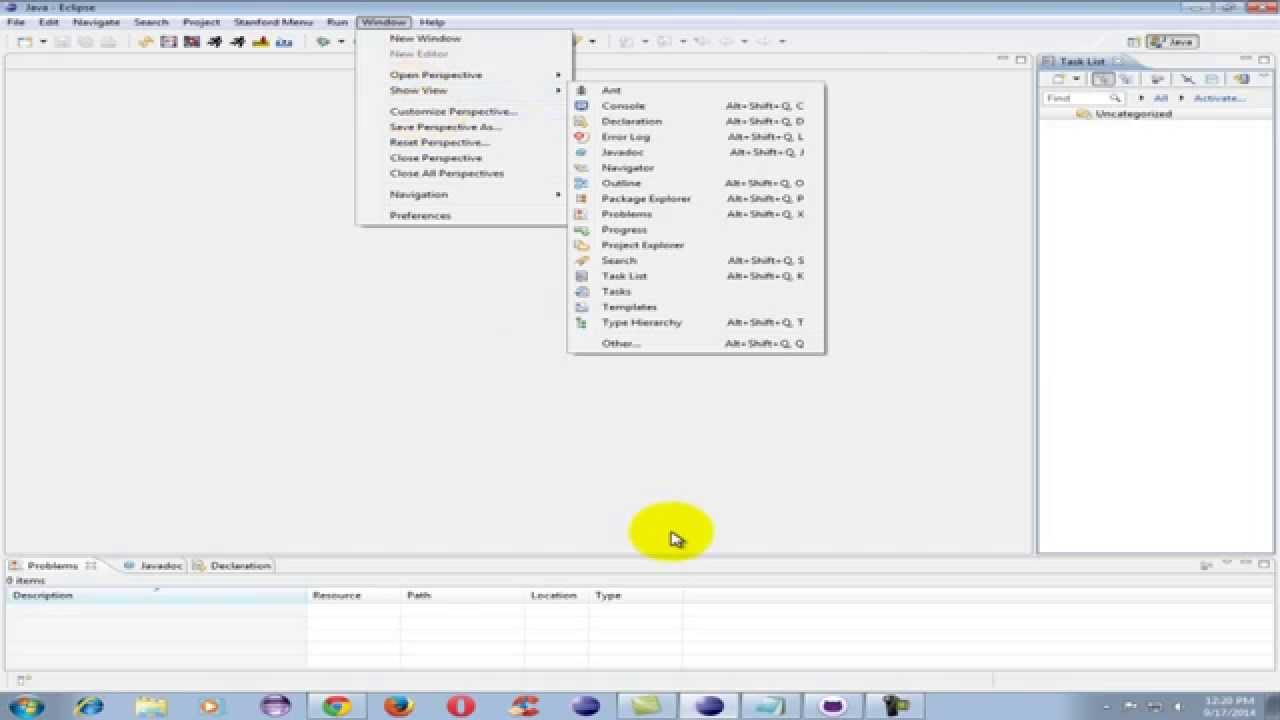Open Internet Explorer from the taskbar
This screenshot has width=1280, height=720.
[89, 706]
